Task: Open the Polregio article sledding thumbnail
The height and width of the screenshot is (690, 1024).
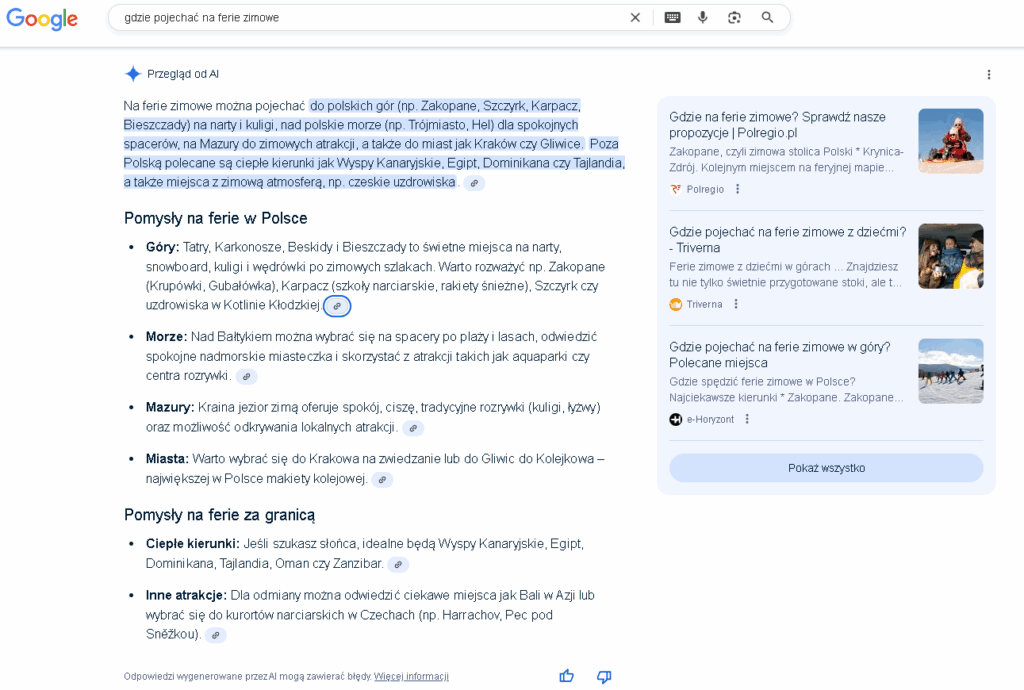Action: (x=950, y=141)
